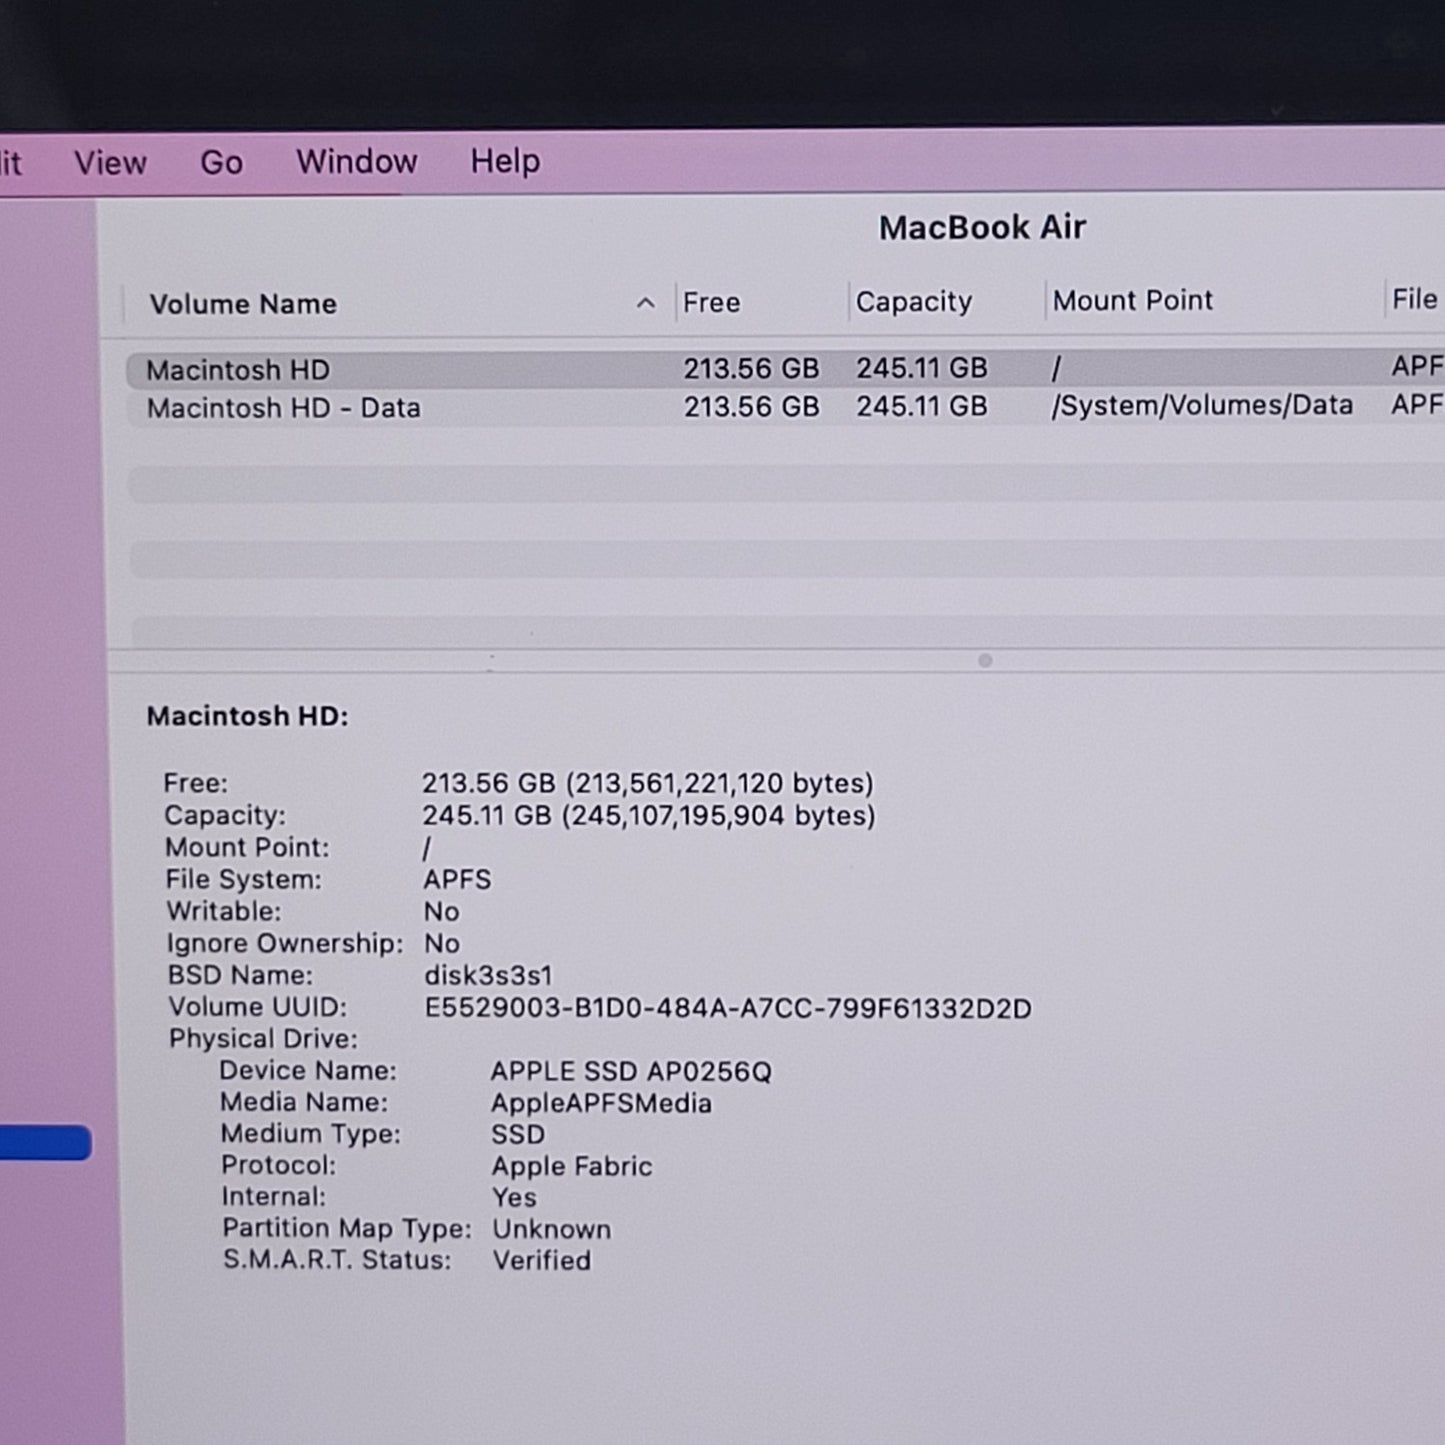Click the File System column header

tap(1415, 299)
